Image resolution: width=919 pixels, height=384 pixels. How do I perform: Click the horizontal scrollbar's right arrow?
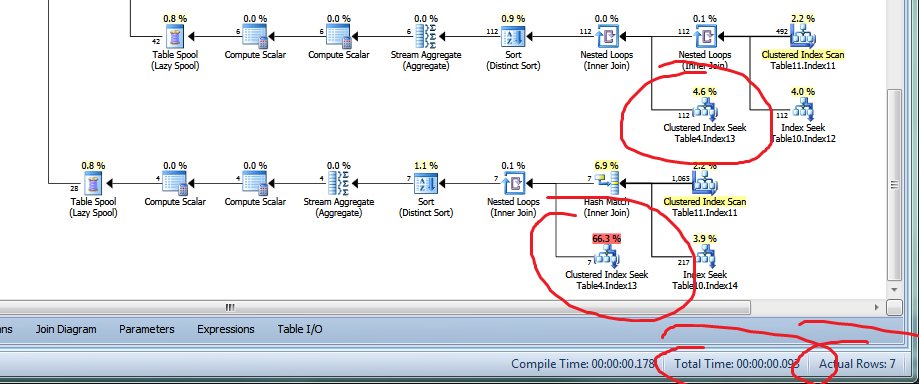point(877,307)
